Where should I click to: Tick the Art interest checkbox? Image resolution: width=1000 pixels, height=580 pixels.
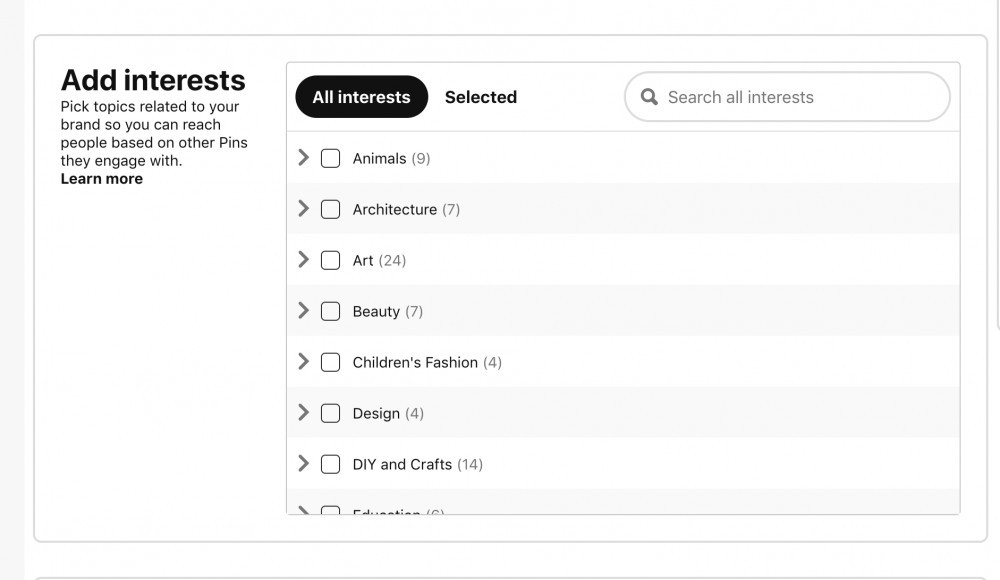tap(330, 260)
